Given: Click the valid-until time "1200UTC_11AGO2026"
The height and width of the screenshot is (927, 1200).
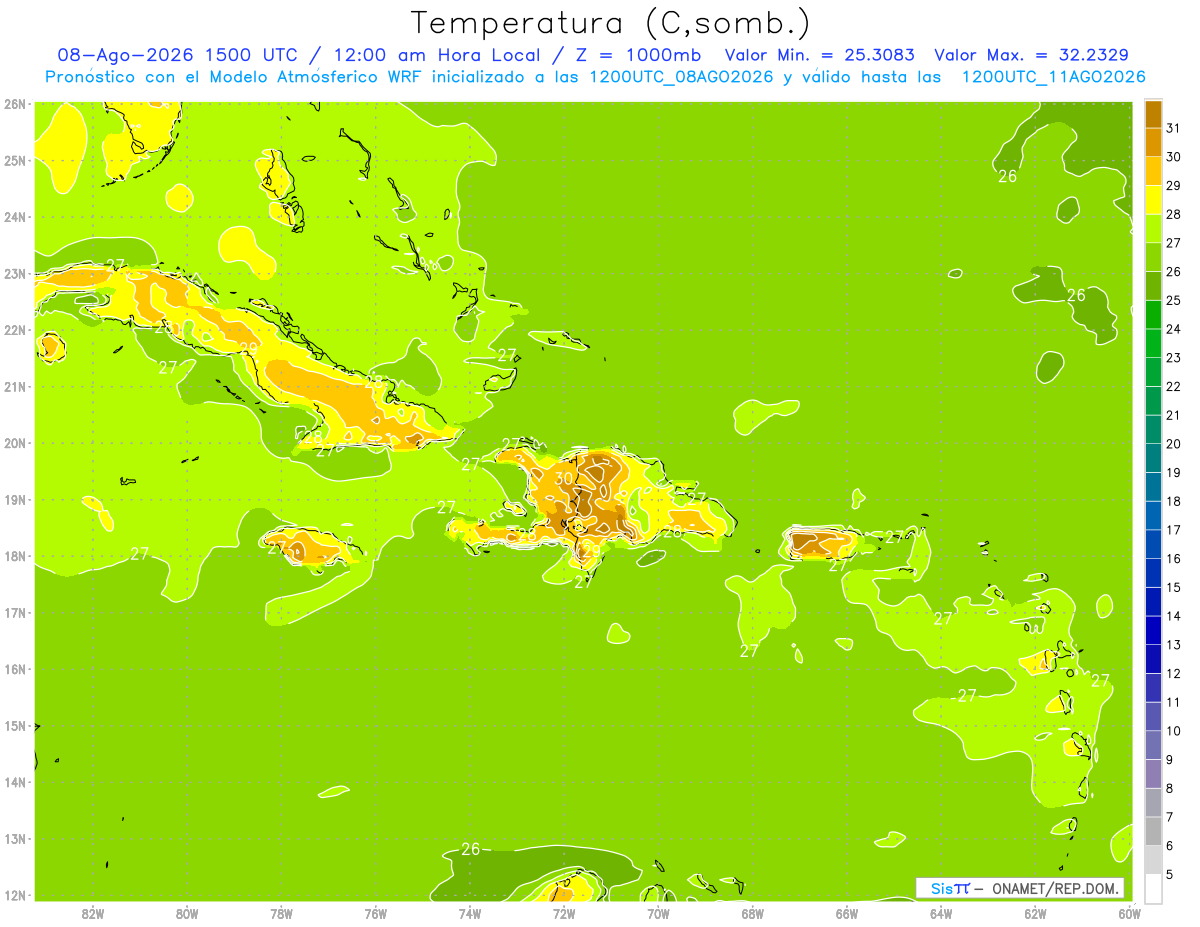Looking at the screenshot, I should click(1053, 77).
